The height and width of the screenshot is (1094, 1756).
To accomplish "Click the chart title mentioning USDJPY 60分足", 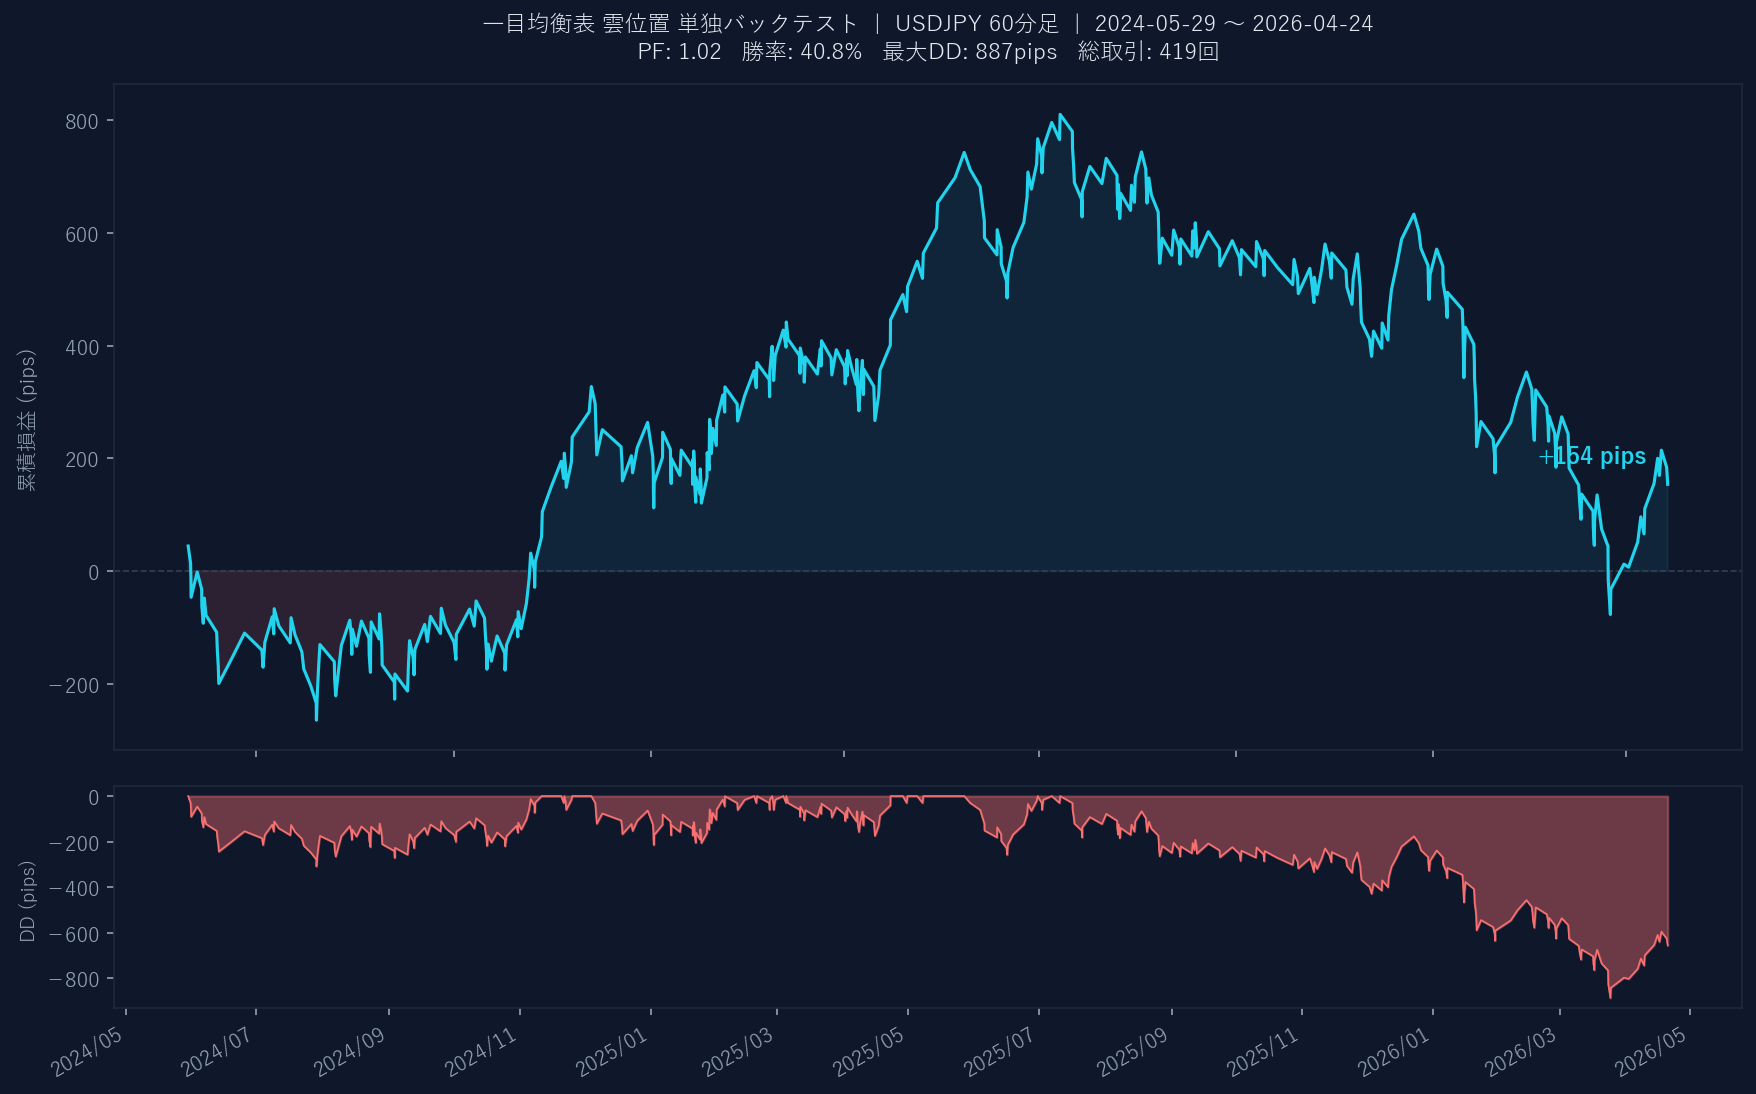I will [927, 23].
